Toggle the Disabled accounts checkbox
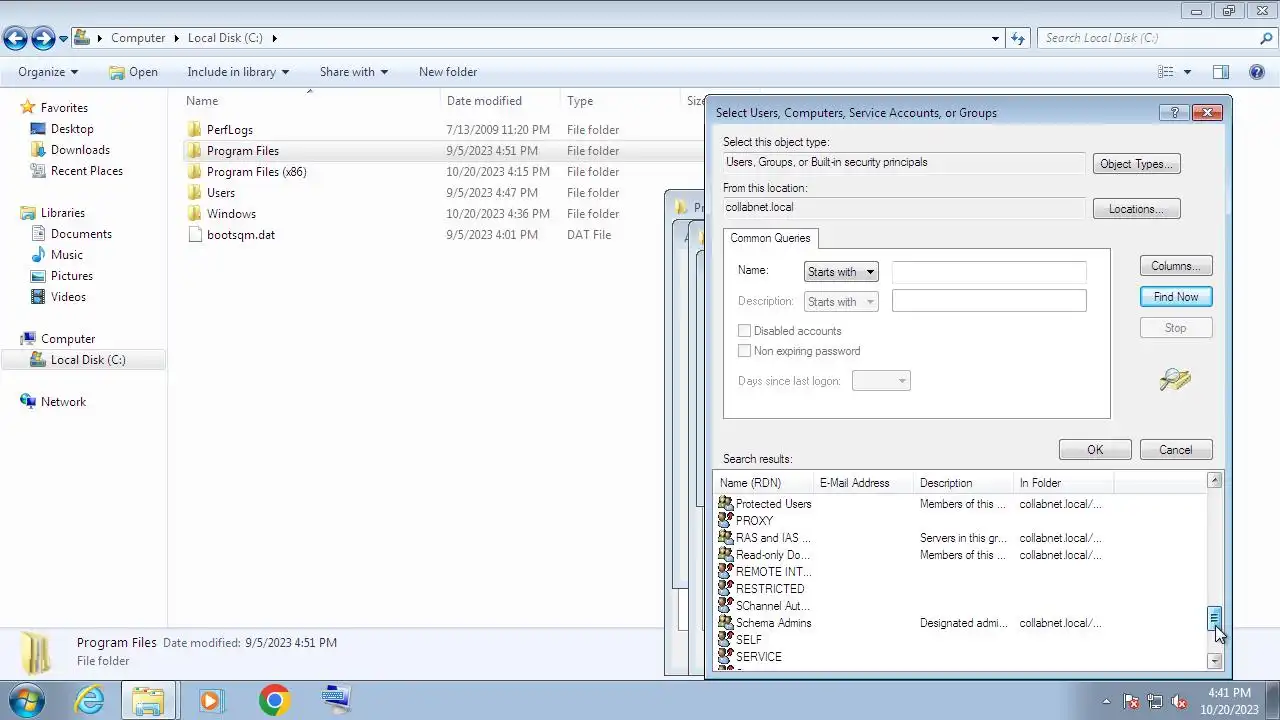Screen dimensions: 1280x720 [744, 331]
